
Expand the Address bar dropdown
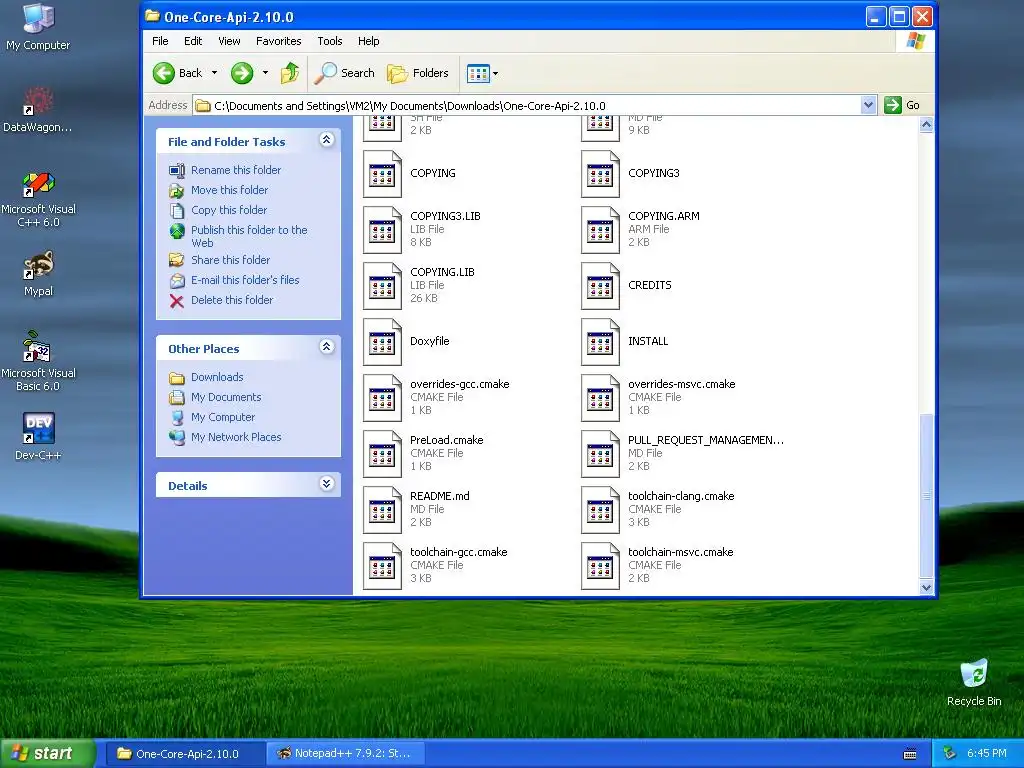(x=868, y=105)
